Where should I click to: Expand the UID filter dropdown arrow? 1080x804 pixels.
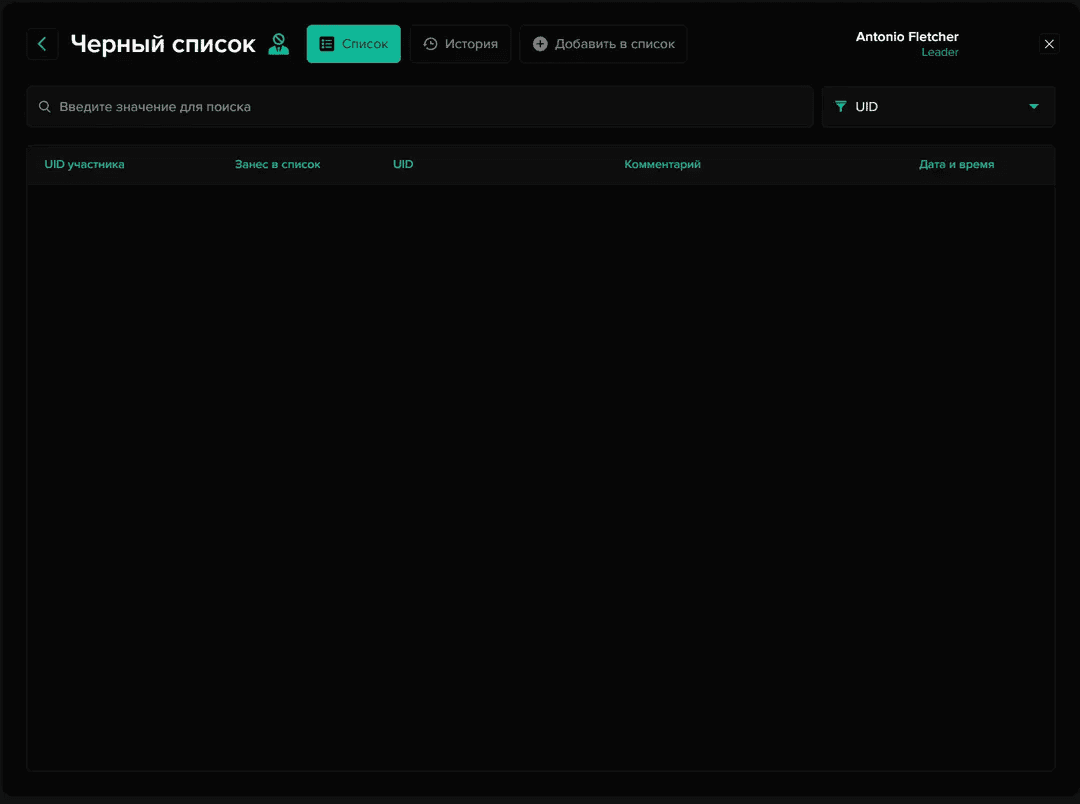[x=1033, y=107]
